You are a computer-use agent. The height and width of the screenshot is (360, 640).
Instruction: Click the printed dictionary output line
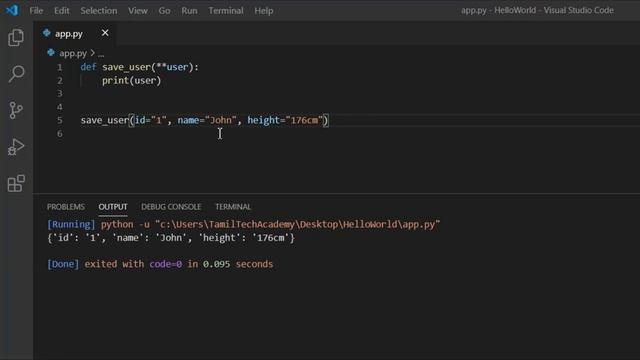coord(171,238)
